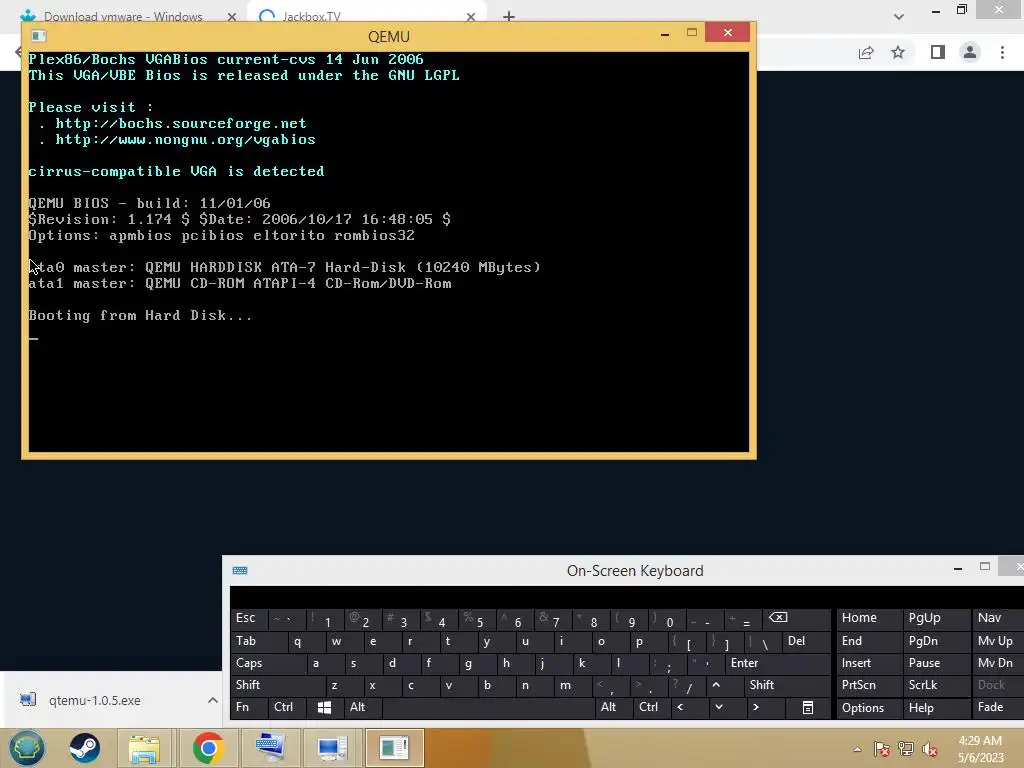1024x768 pixels.
Task: Open File Explorer from the taskbar
Action: [144, 748]
